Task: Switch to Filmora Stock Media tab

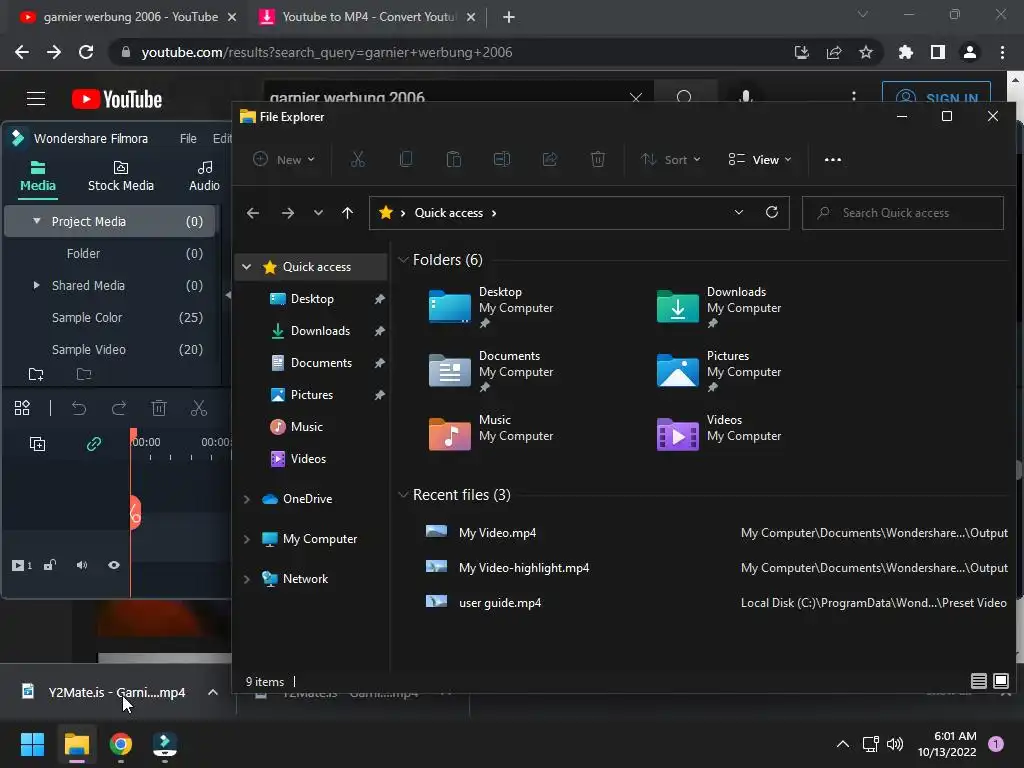Action: pyautogui.click(x=121, y=176)
